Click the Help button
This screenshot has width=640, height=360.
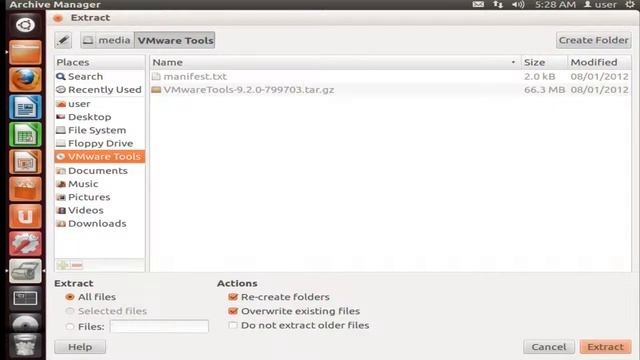[80, 347]
